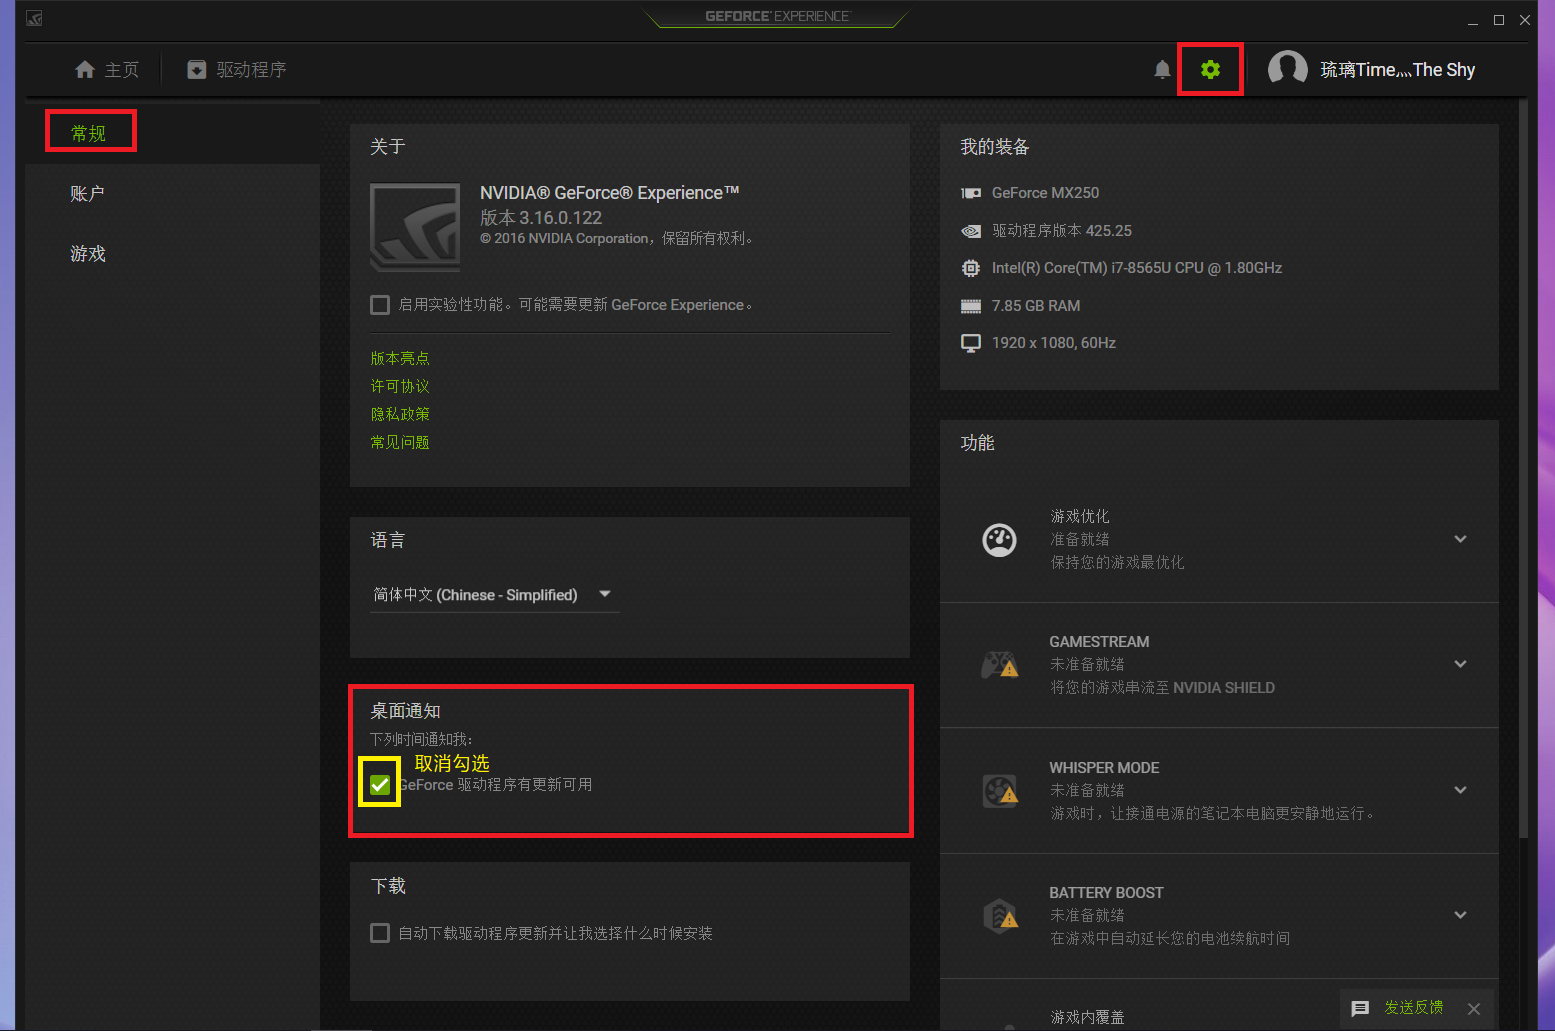Screen dimensions: 1555x1031
Task: Click the Game Optimization gauge icon
Action: click(999, 540)
